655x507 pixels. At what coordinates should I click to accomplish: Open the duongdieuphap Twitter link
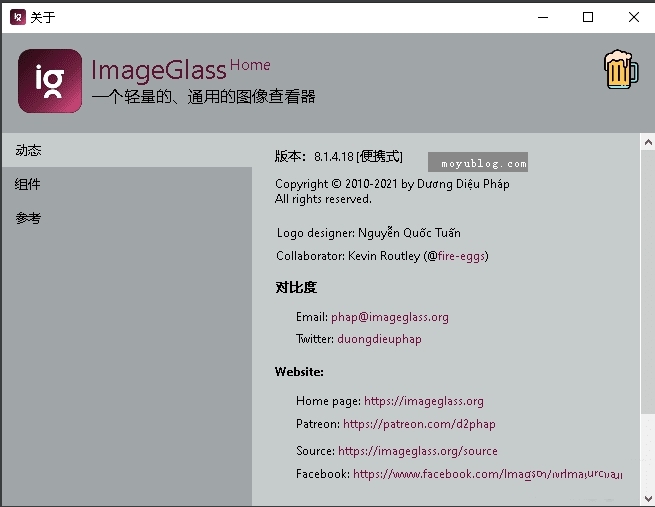point(379,339)
